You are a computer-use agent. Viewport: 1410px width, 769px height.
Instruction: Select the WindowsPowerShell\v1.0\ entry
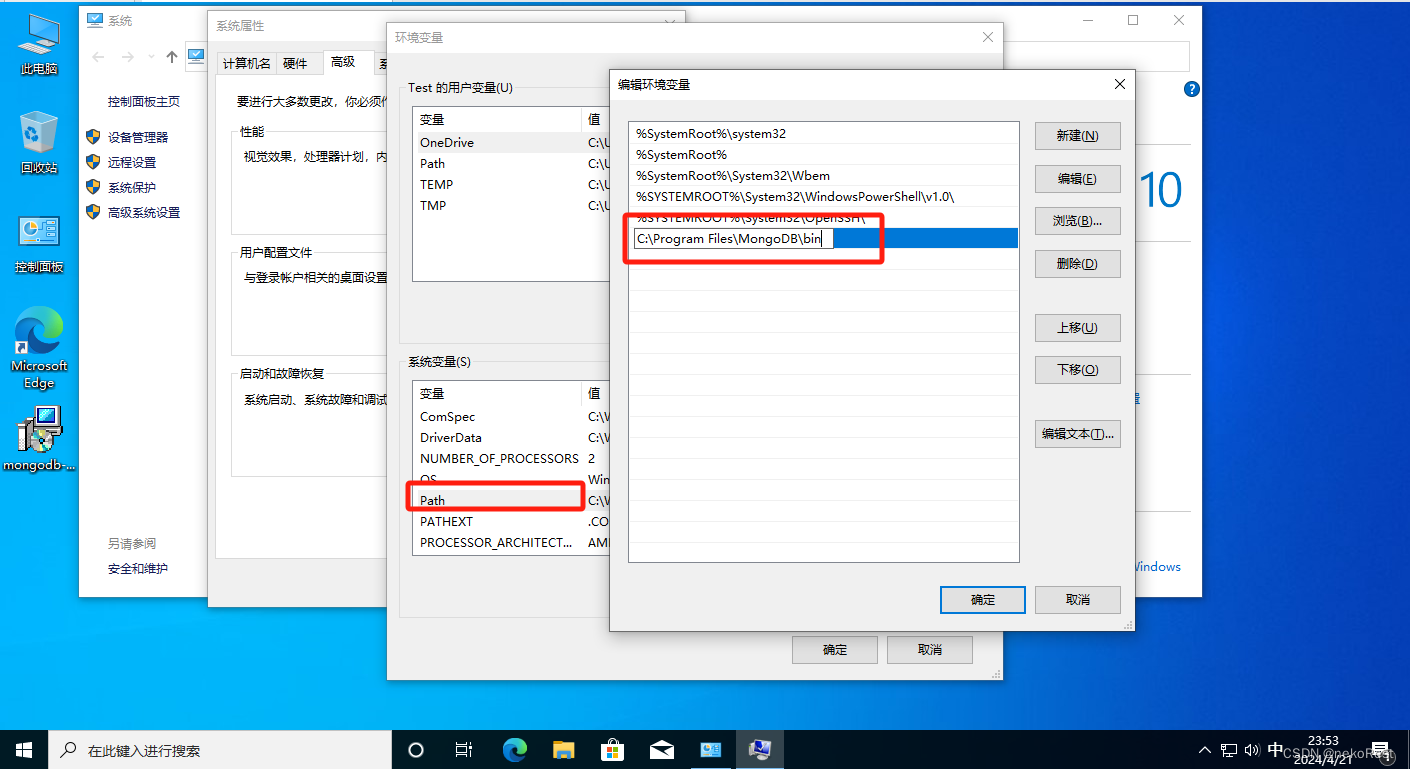[x=823, y=196]
